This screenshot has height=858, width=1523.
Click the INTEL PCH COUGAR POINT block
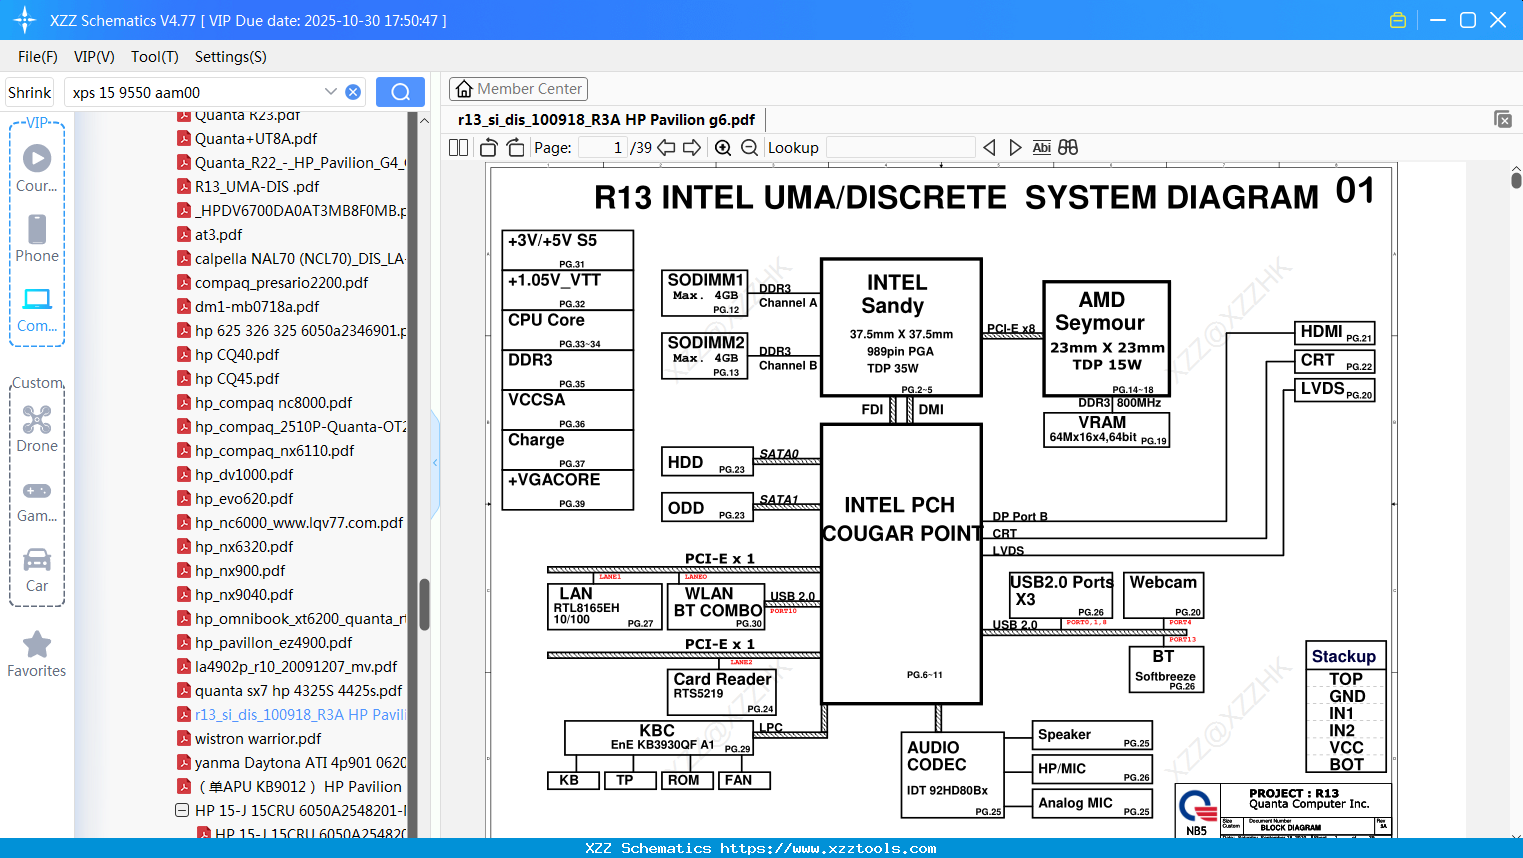tap(901, 563)
